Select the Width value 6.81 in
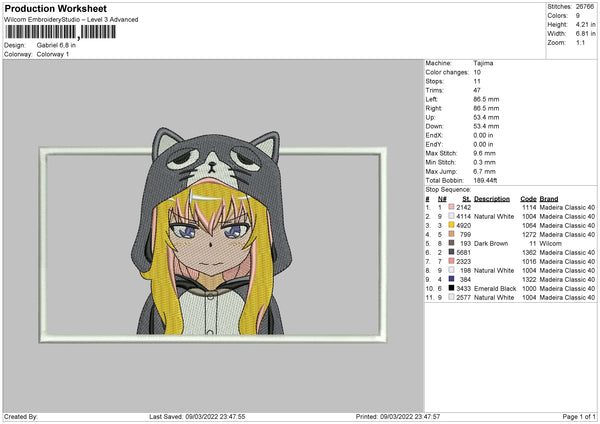This screenshot has width=600, height=424. [585, 34]
